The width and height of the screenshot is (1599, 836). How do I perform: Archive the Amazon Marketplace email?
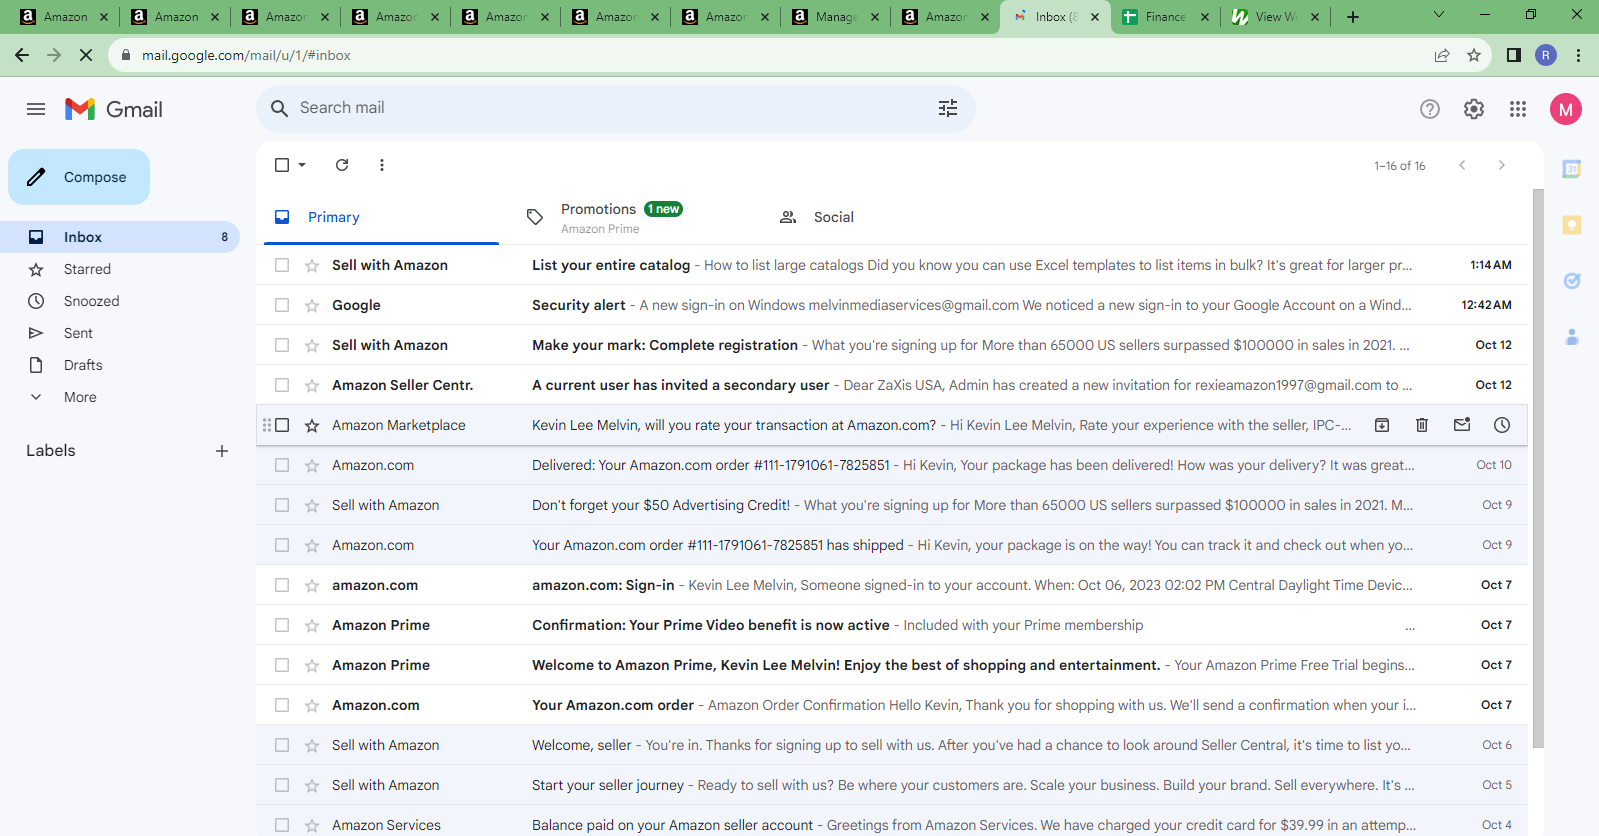click(1382, 425)
